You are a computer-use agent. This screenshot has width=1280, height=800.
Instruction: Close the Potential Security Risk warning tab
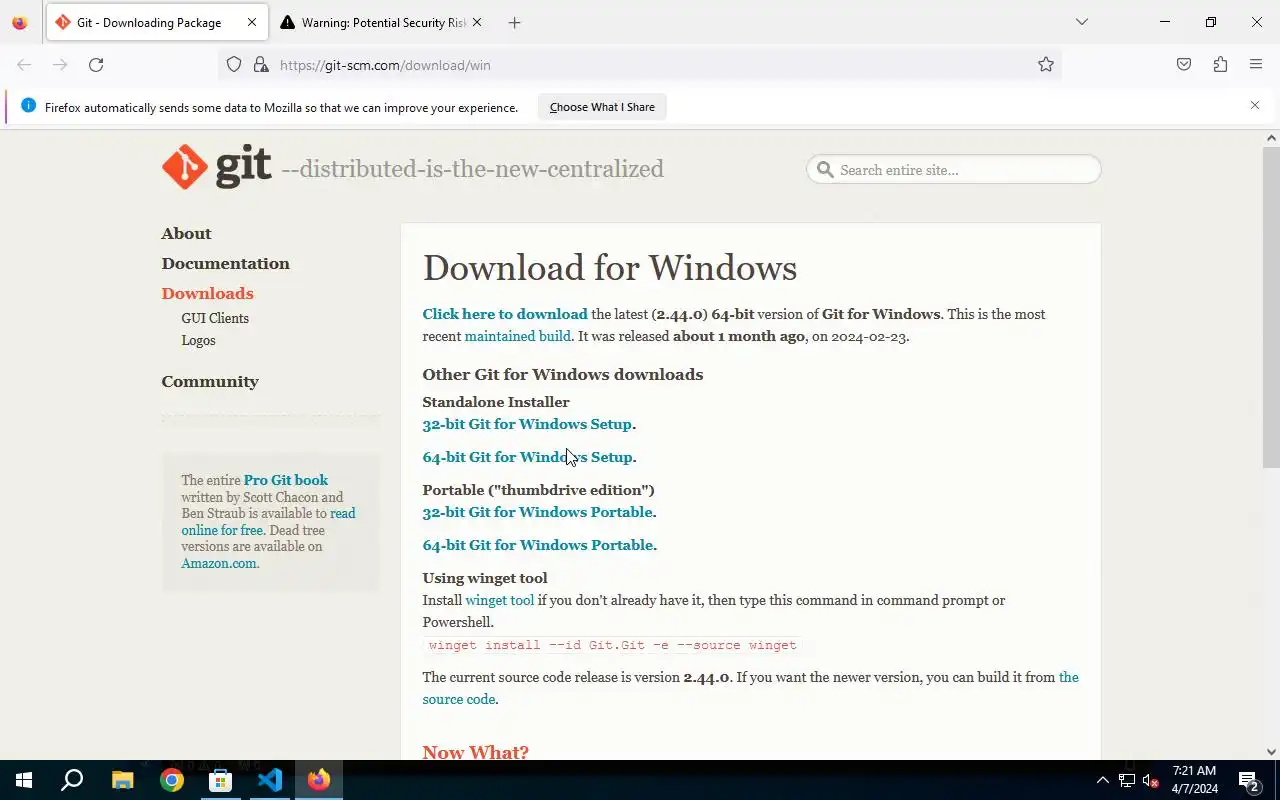pyautogui.click(x=476, y=22)
